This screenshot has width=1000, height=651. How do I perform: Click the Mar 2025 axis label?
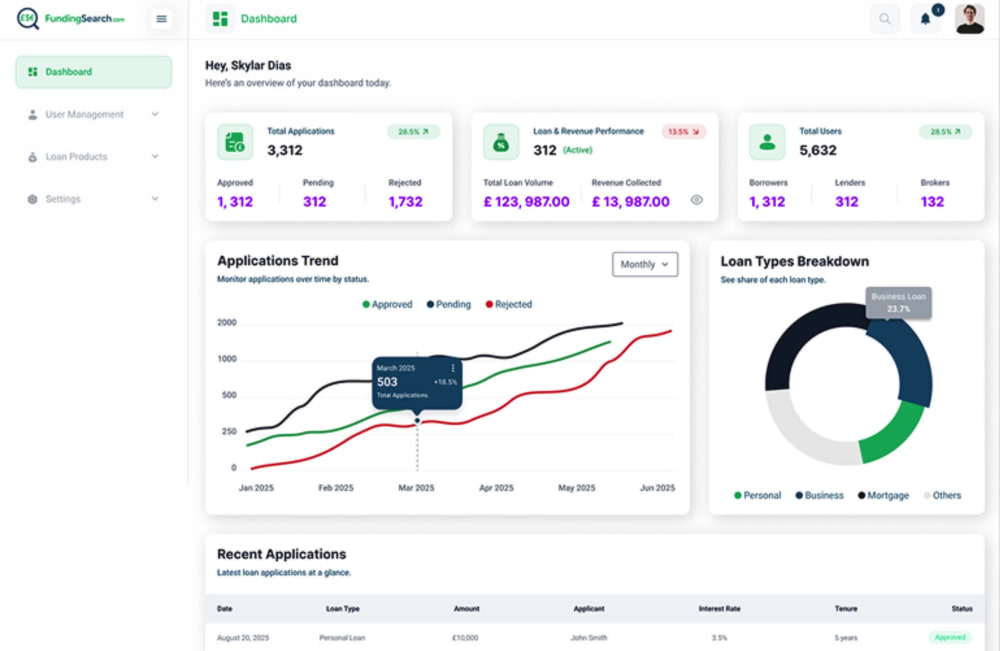[416, 488]
